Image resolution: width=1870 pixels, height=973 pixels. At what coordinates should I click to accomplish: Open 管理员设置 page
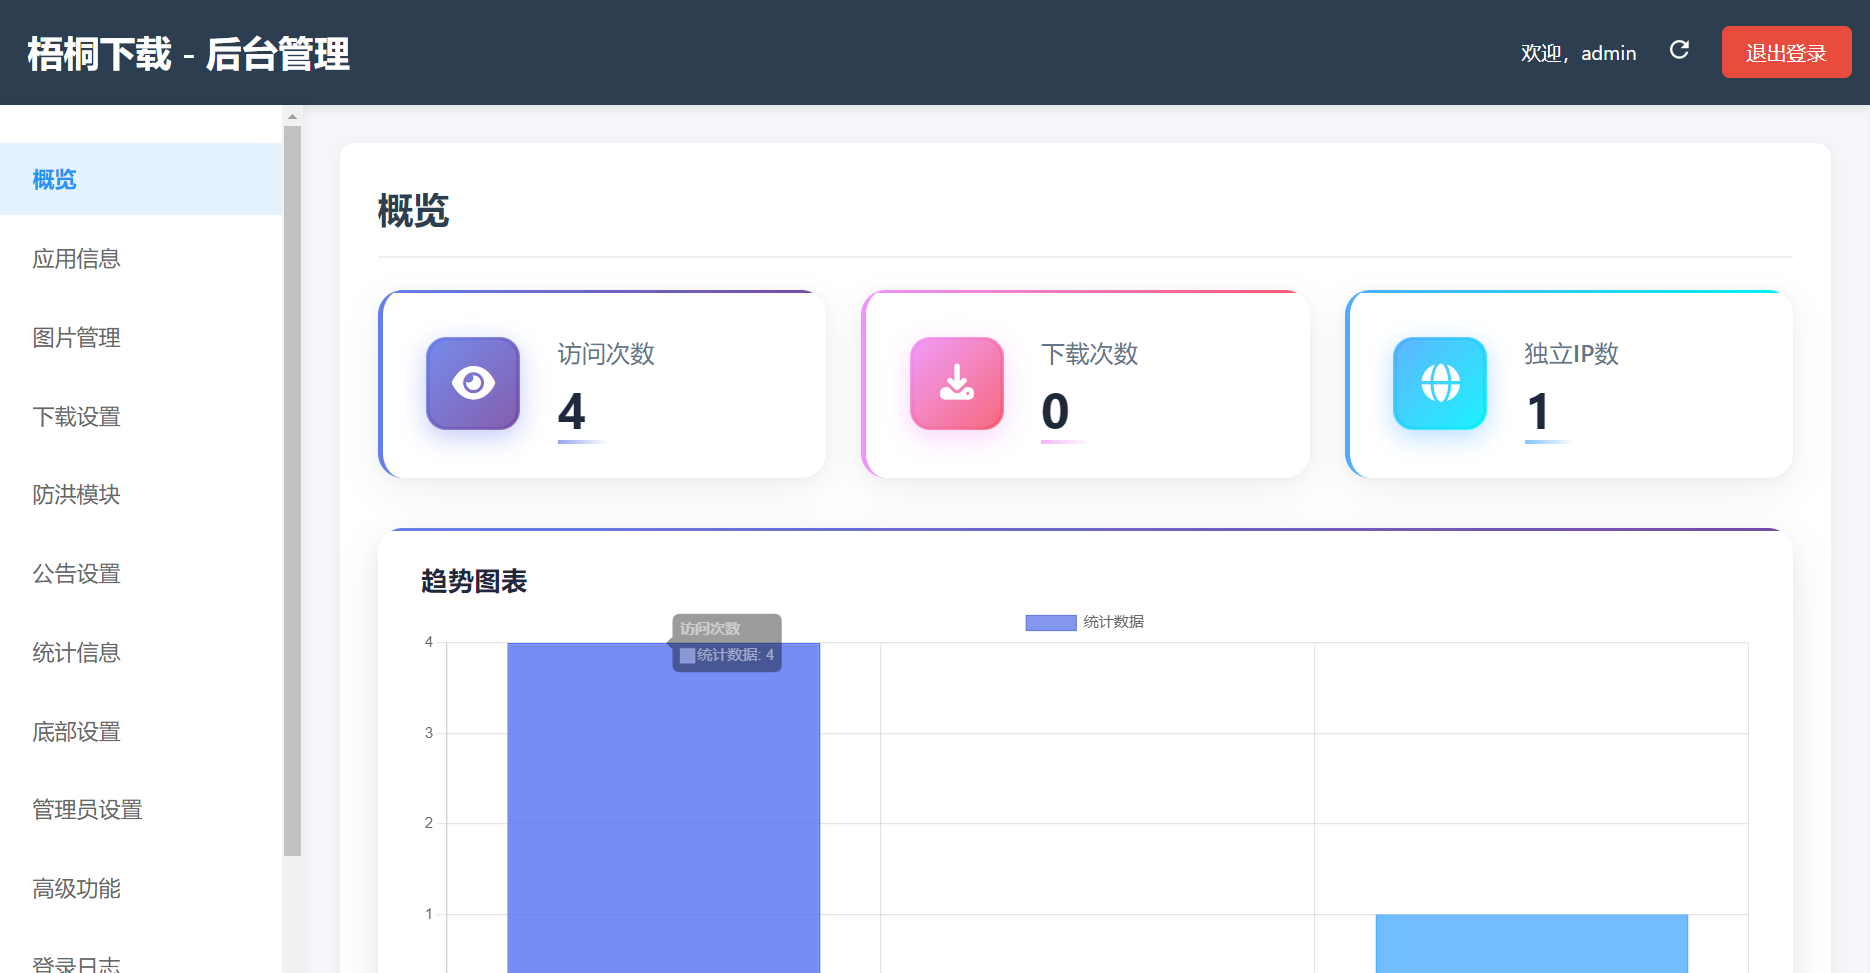pos(87,810)
